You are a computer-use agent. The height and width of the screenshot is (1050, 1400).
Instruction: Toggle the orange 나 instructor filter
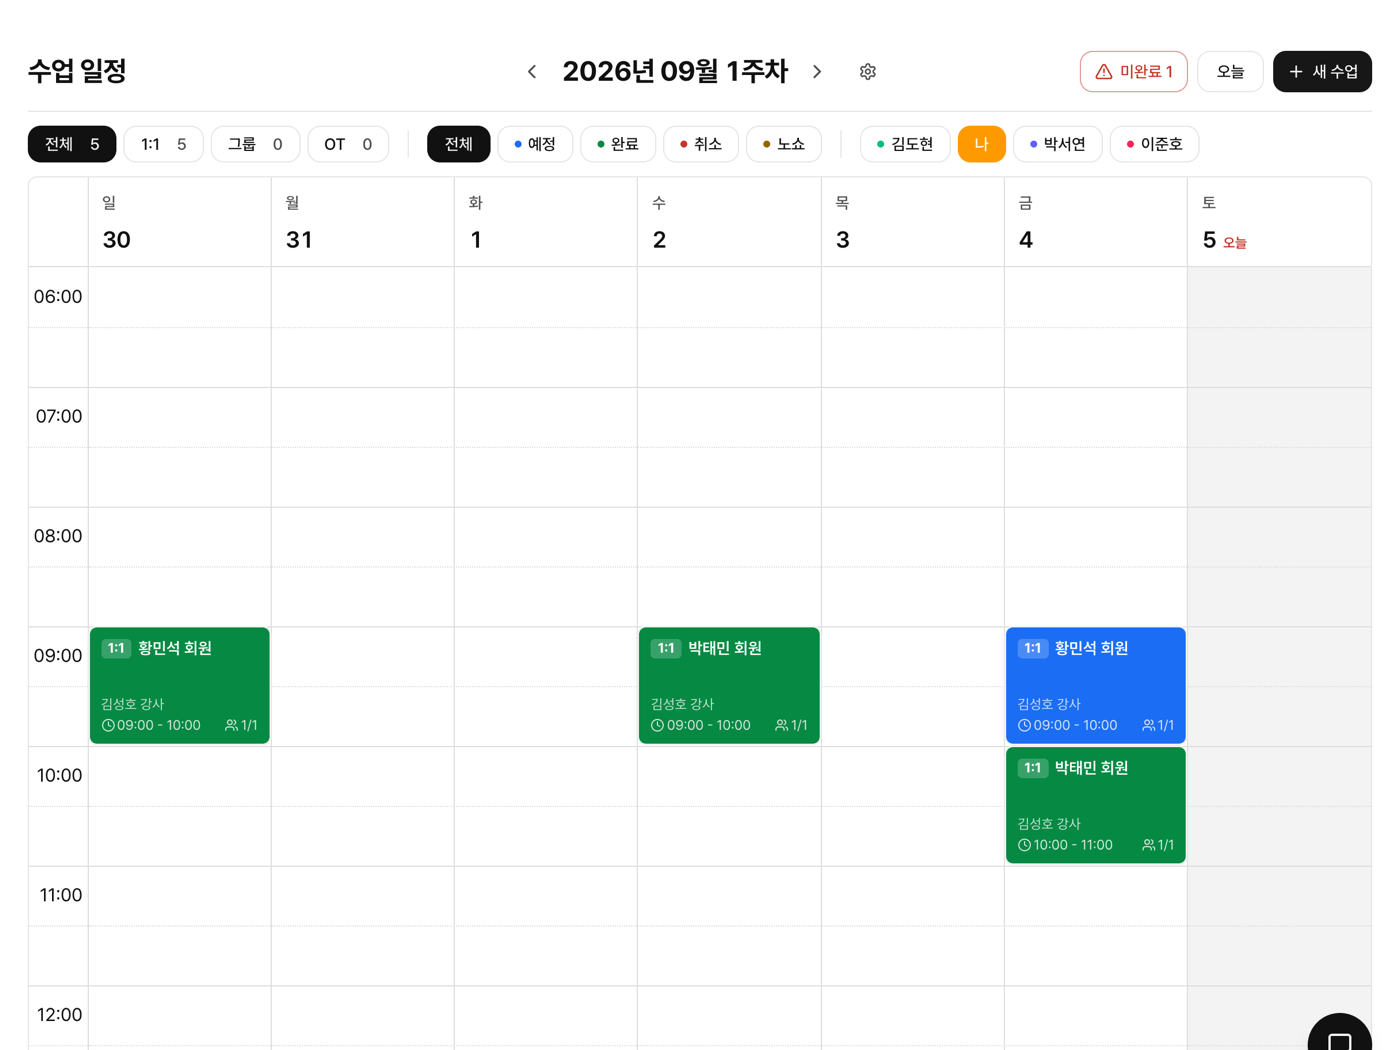click(x=982, y=144)
